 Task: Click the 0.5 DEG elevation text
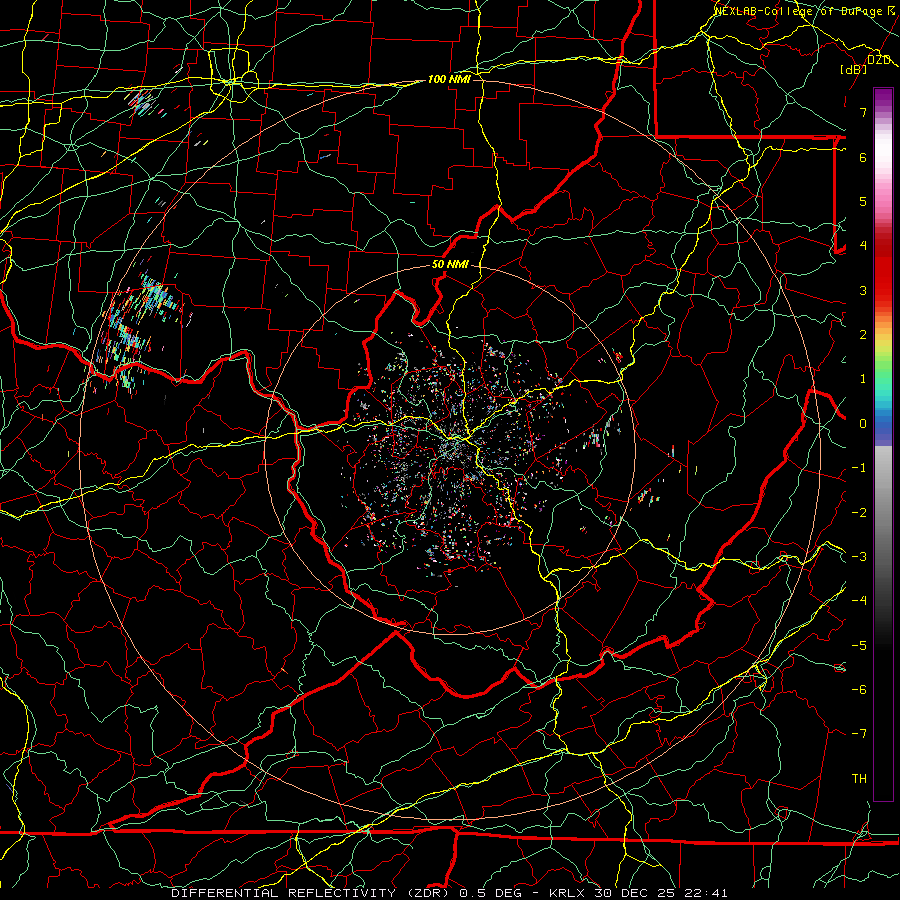[x=491, y=893]
